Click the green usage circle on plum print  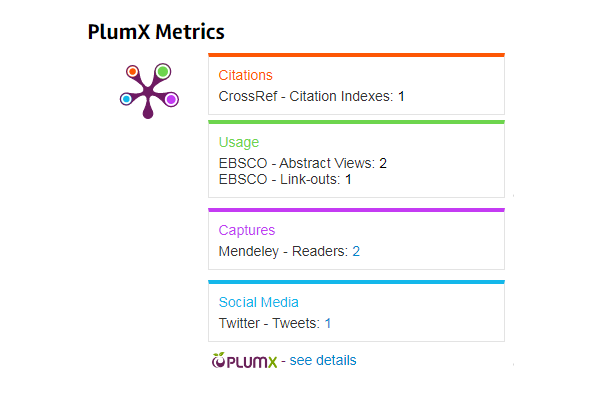[163, 71]
